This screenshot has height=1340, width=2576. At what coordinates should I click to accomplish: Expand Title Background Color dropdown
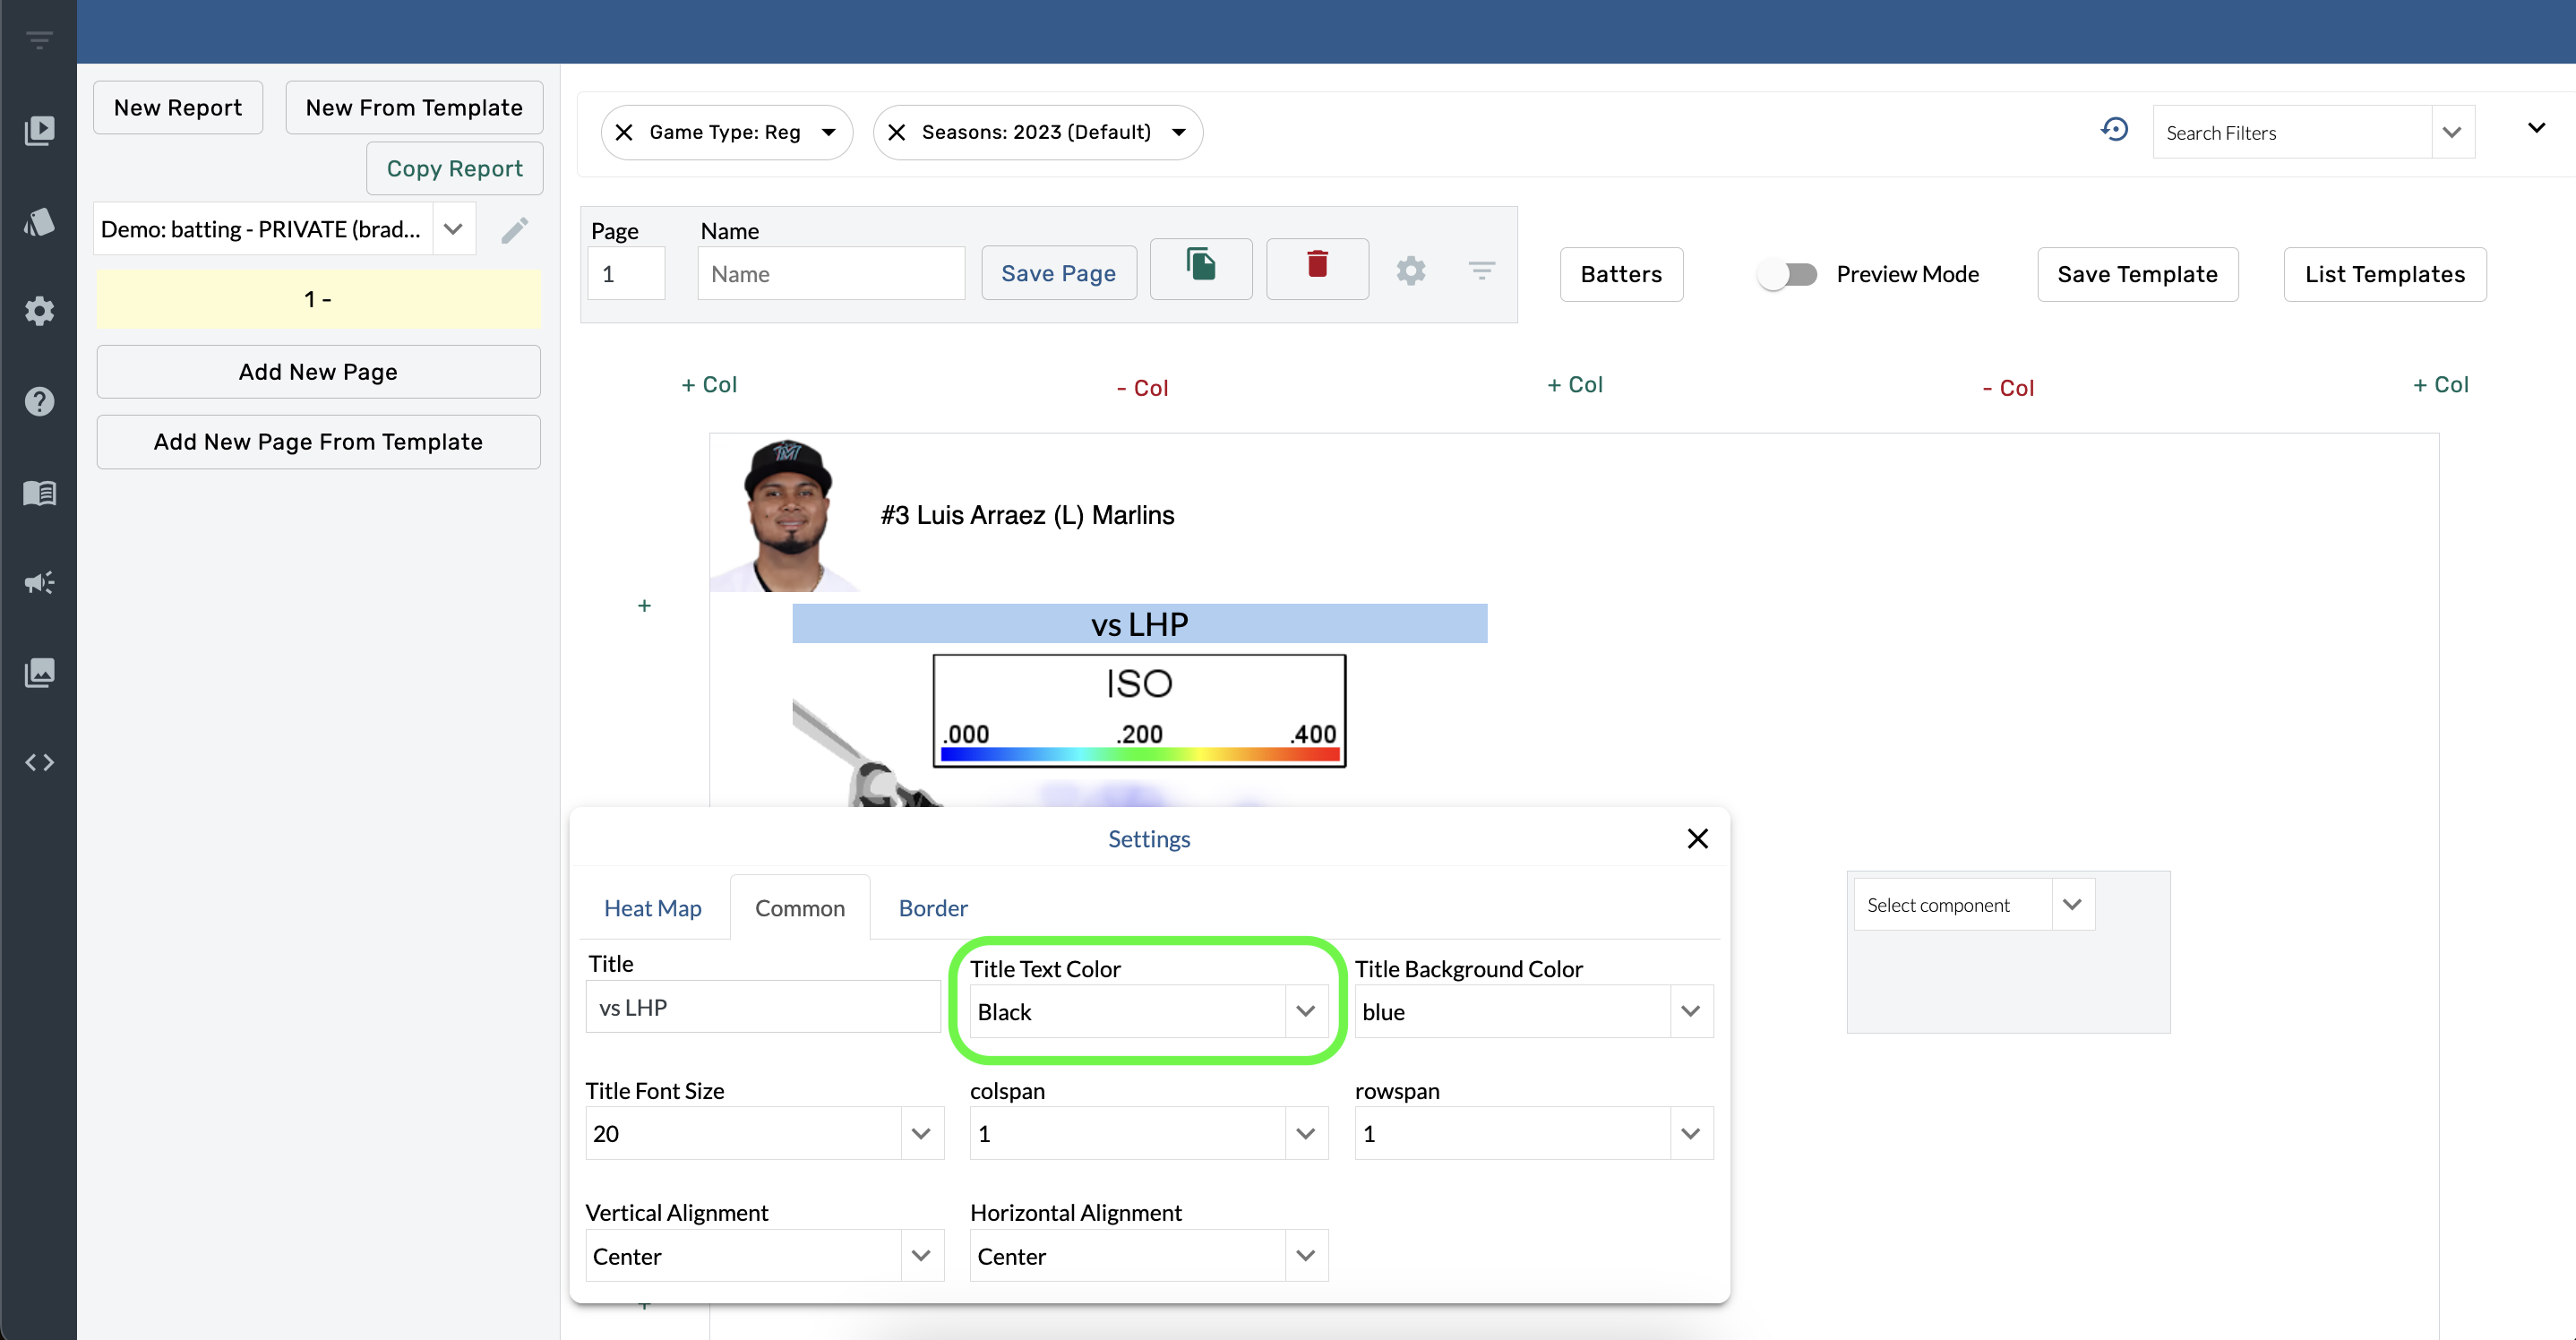[x=1690, y=1012]
